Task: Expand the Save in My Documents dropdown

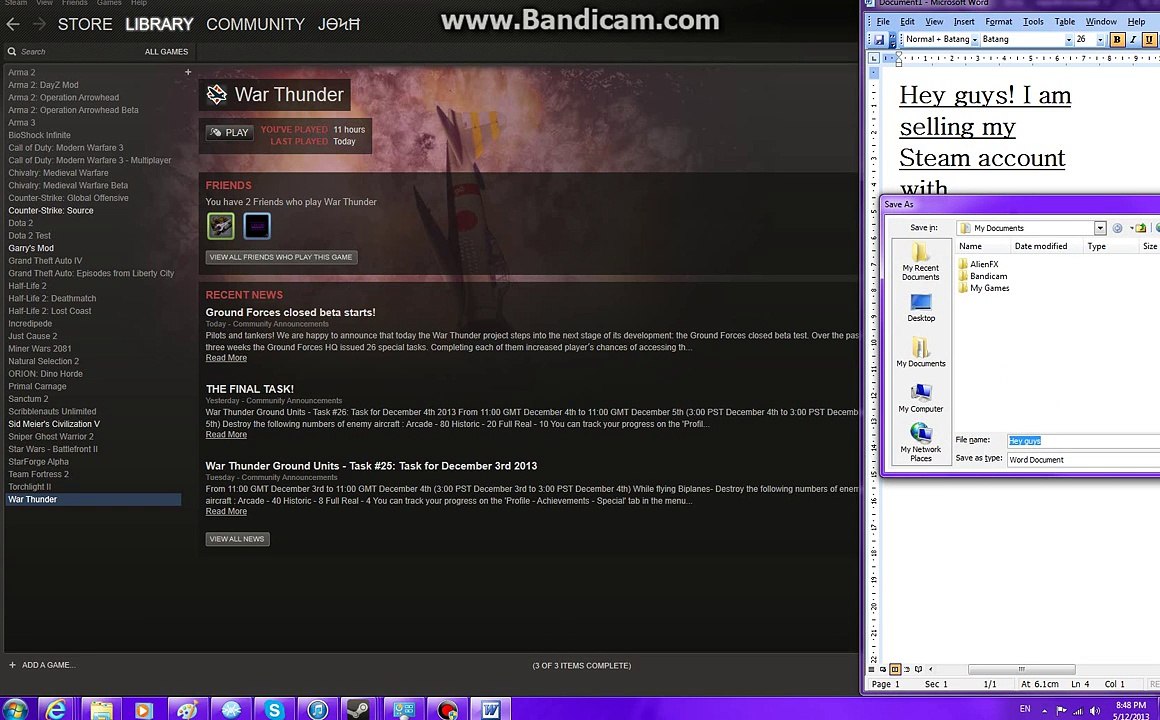Action: (x=1100, y=228)
